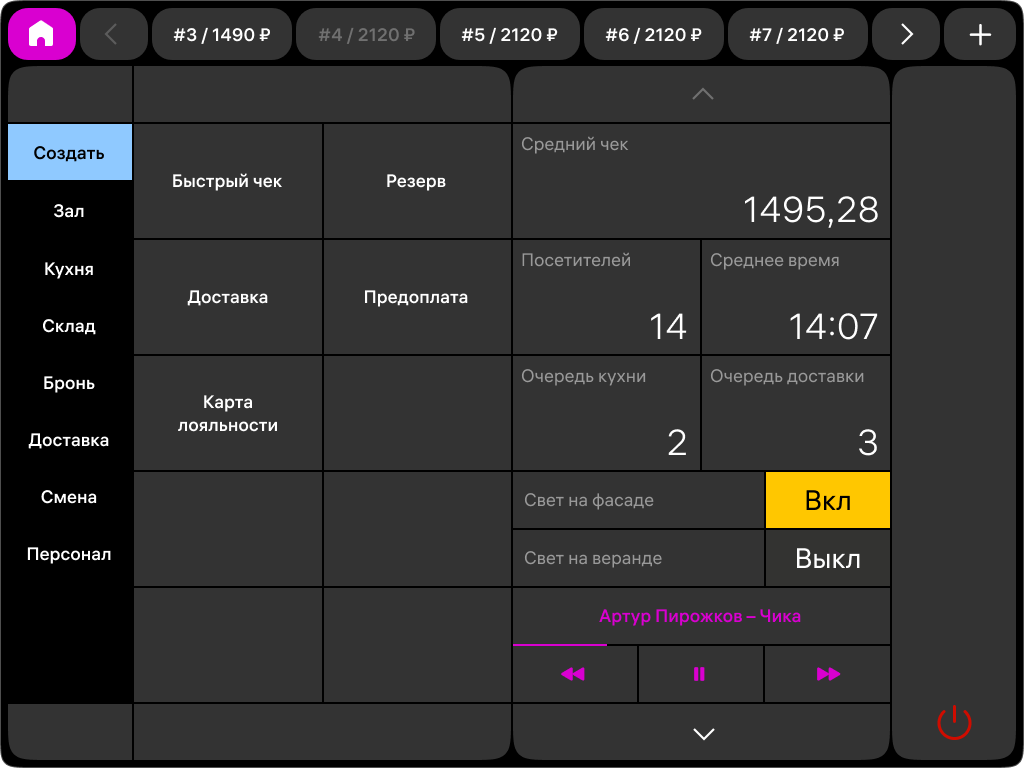Click the right arrow to scroll order tabs
The height and width of the screenshot is (768, 1024).
(906, 33)
